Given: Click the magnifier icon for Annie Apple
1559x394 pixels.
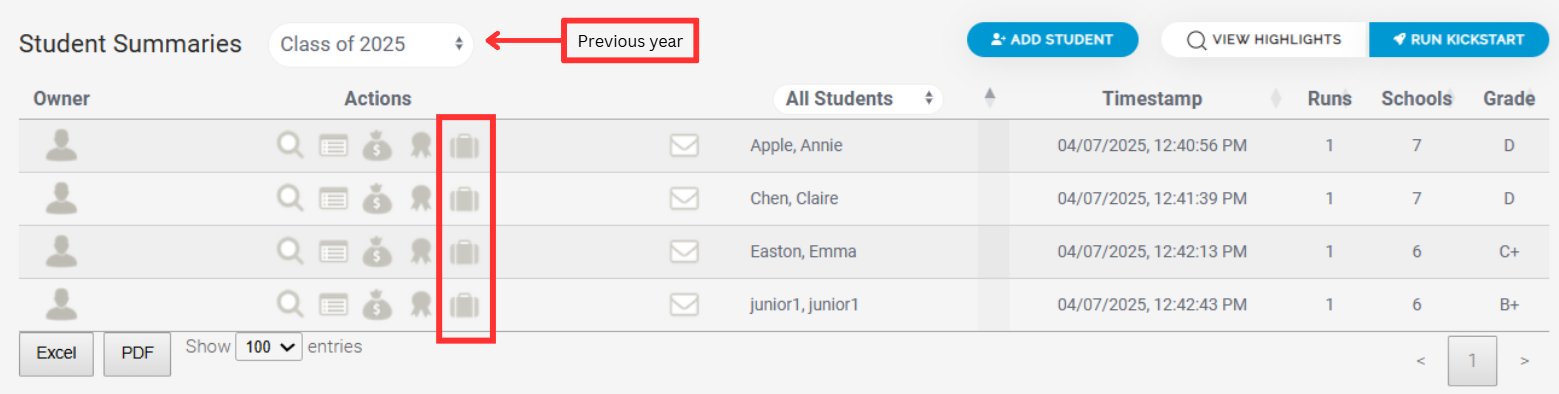Looking at the screenshot, I should click(290, 146).
